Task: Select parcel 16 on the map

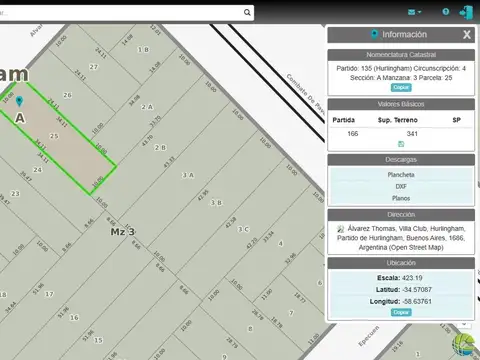Action: pyautogui.click(x=74, y=317)
